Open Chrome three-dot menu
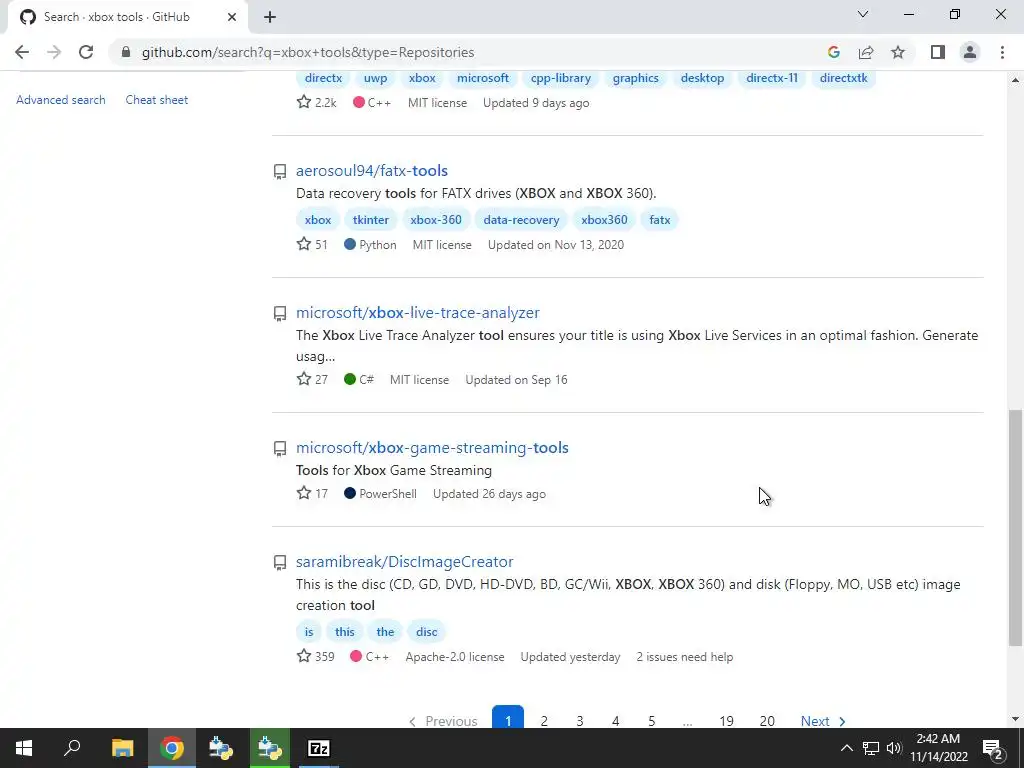The height and width of the screenshot is (768, 1024). (1002, 52)
